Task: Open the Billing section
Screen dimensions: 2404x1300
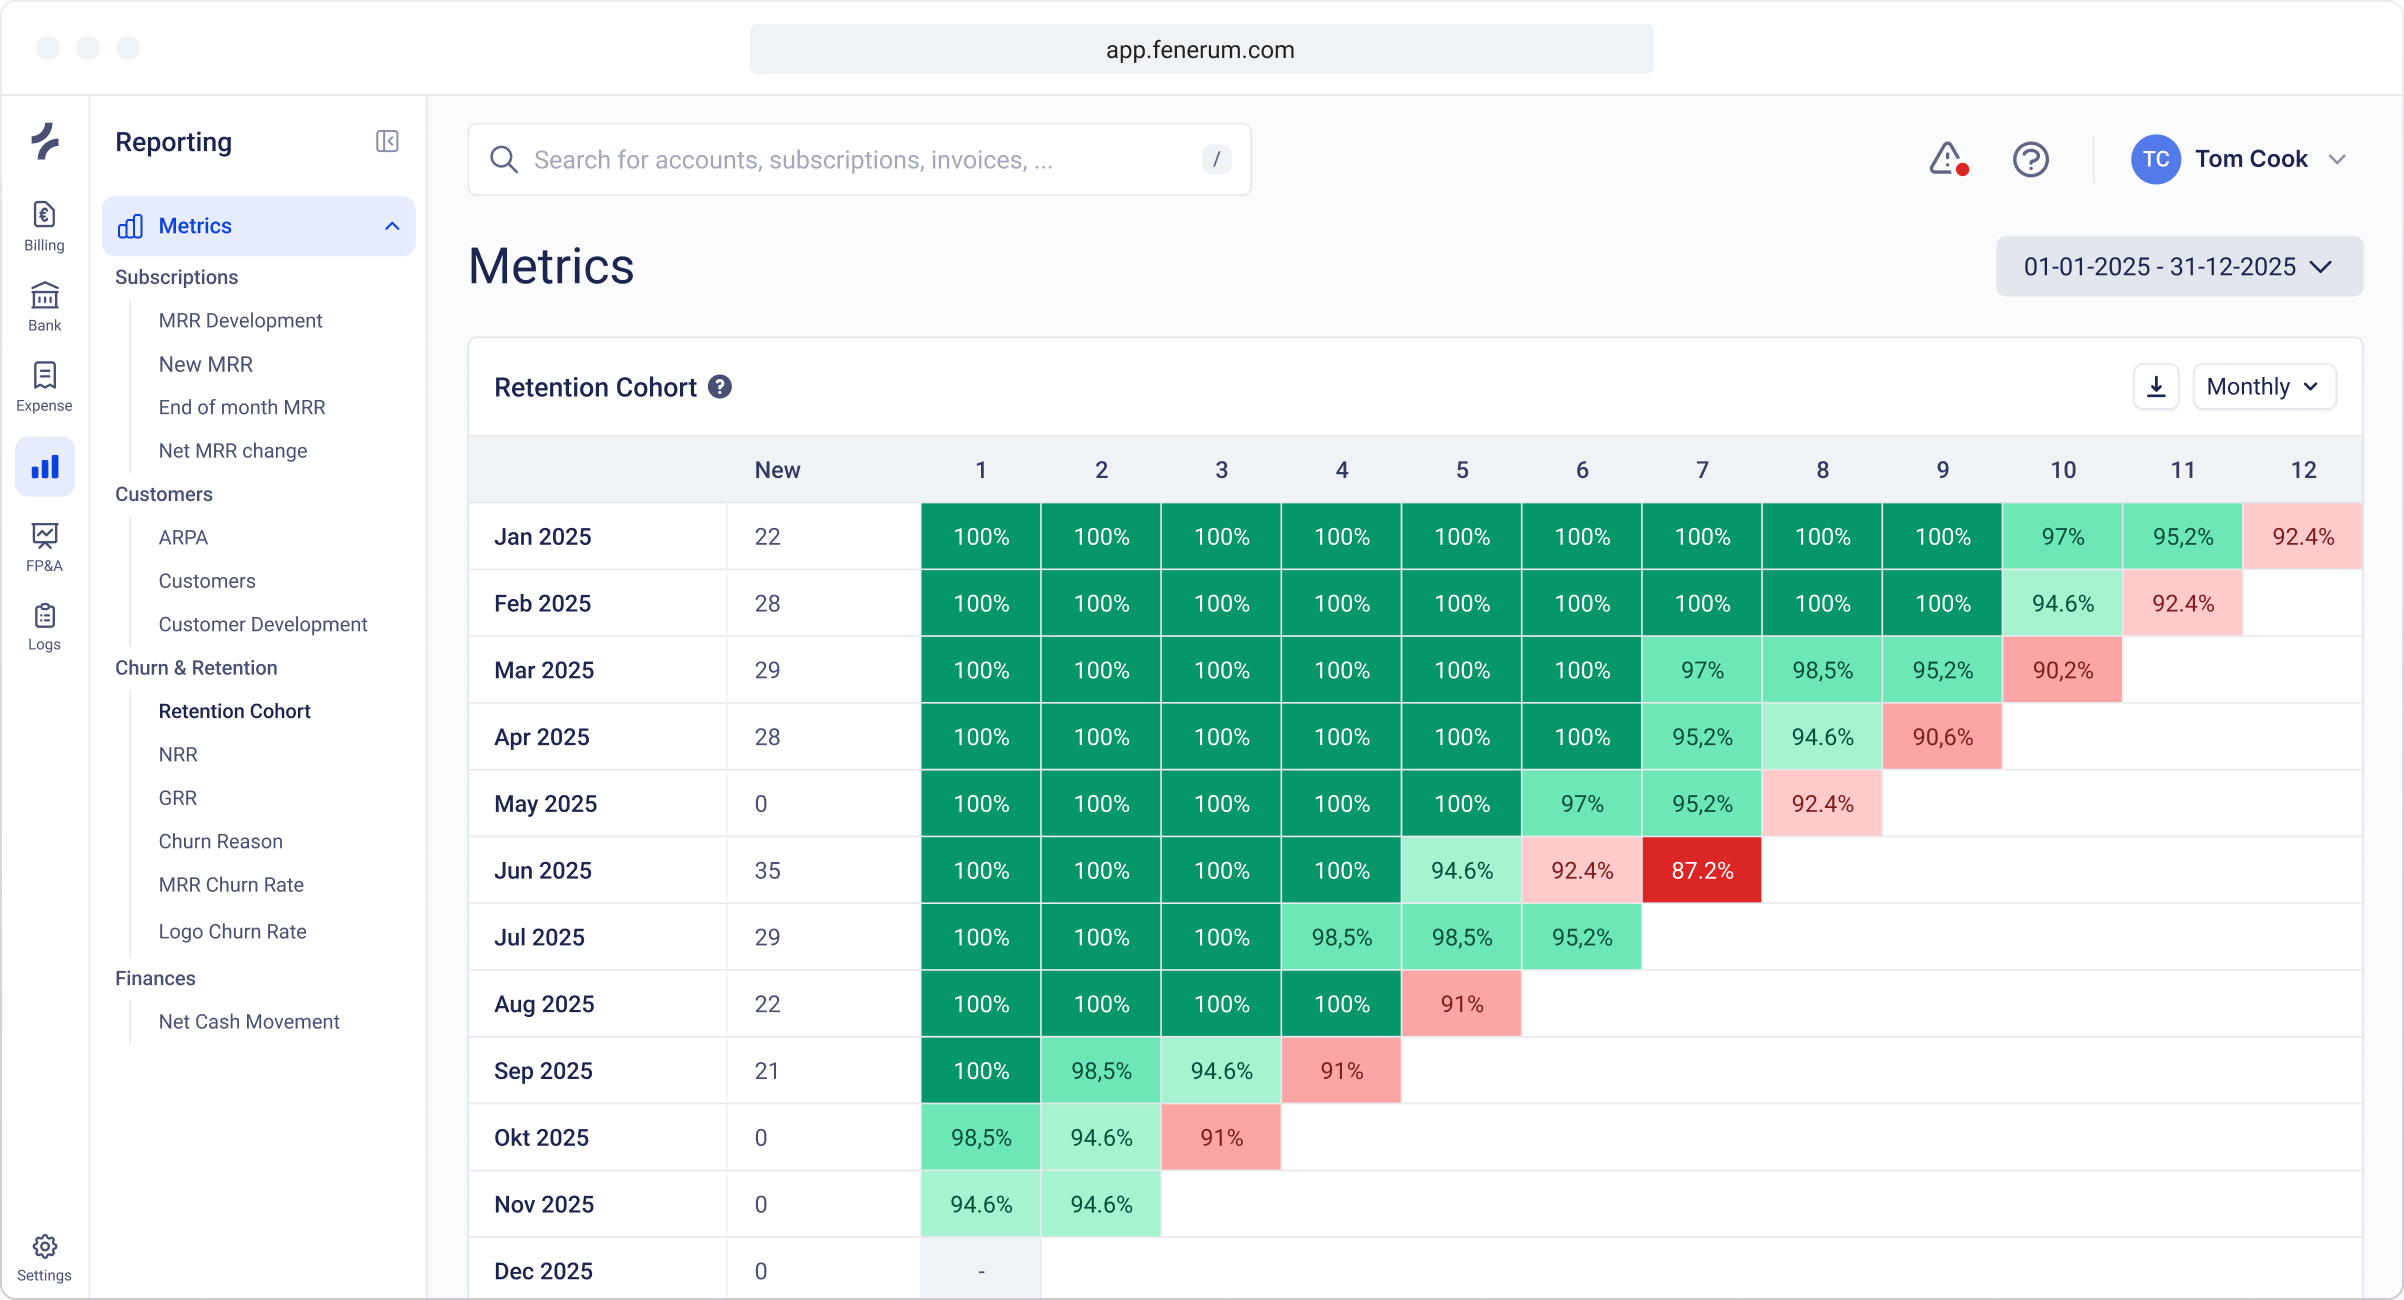Action: 44,225
